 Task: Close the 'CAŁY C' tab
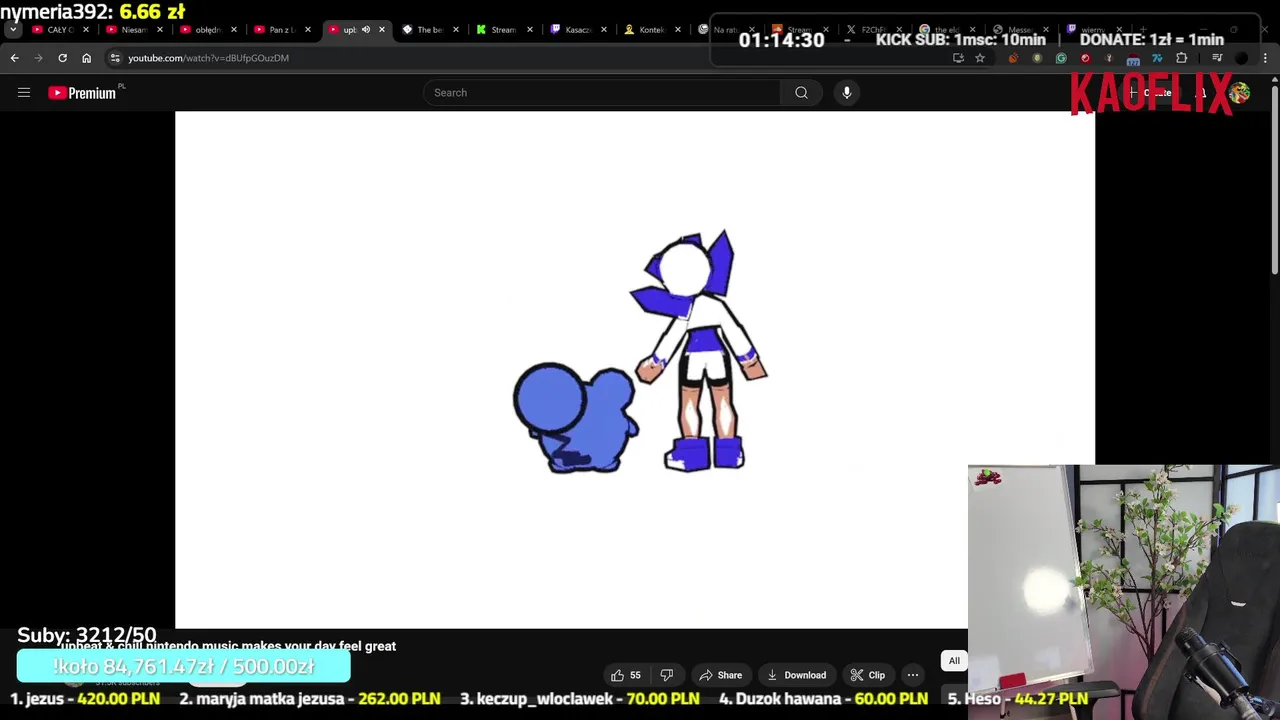point(85,30)
